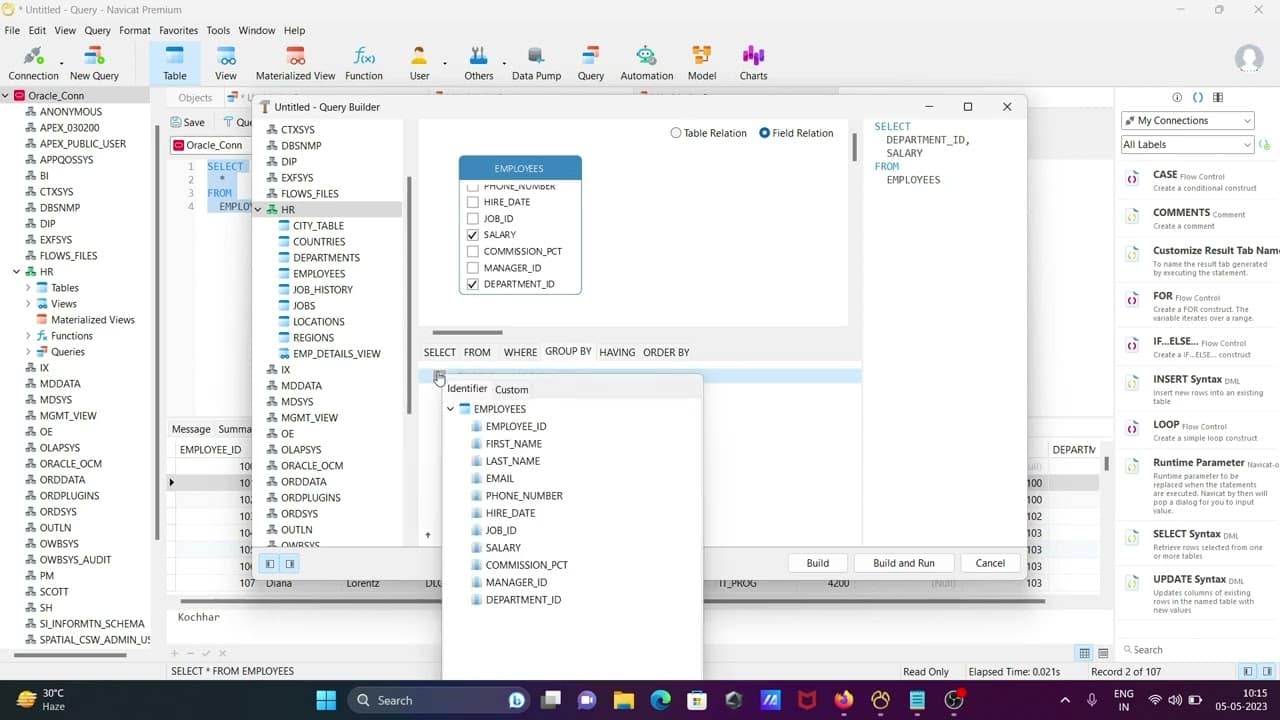Switch to the ORDER BY tab

click(666, 352)
